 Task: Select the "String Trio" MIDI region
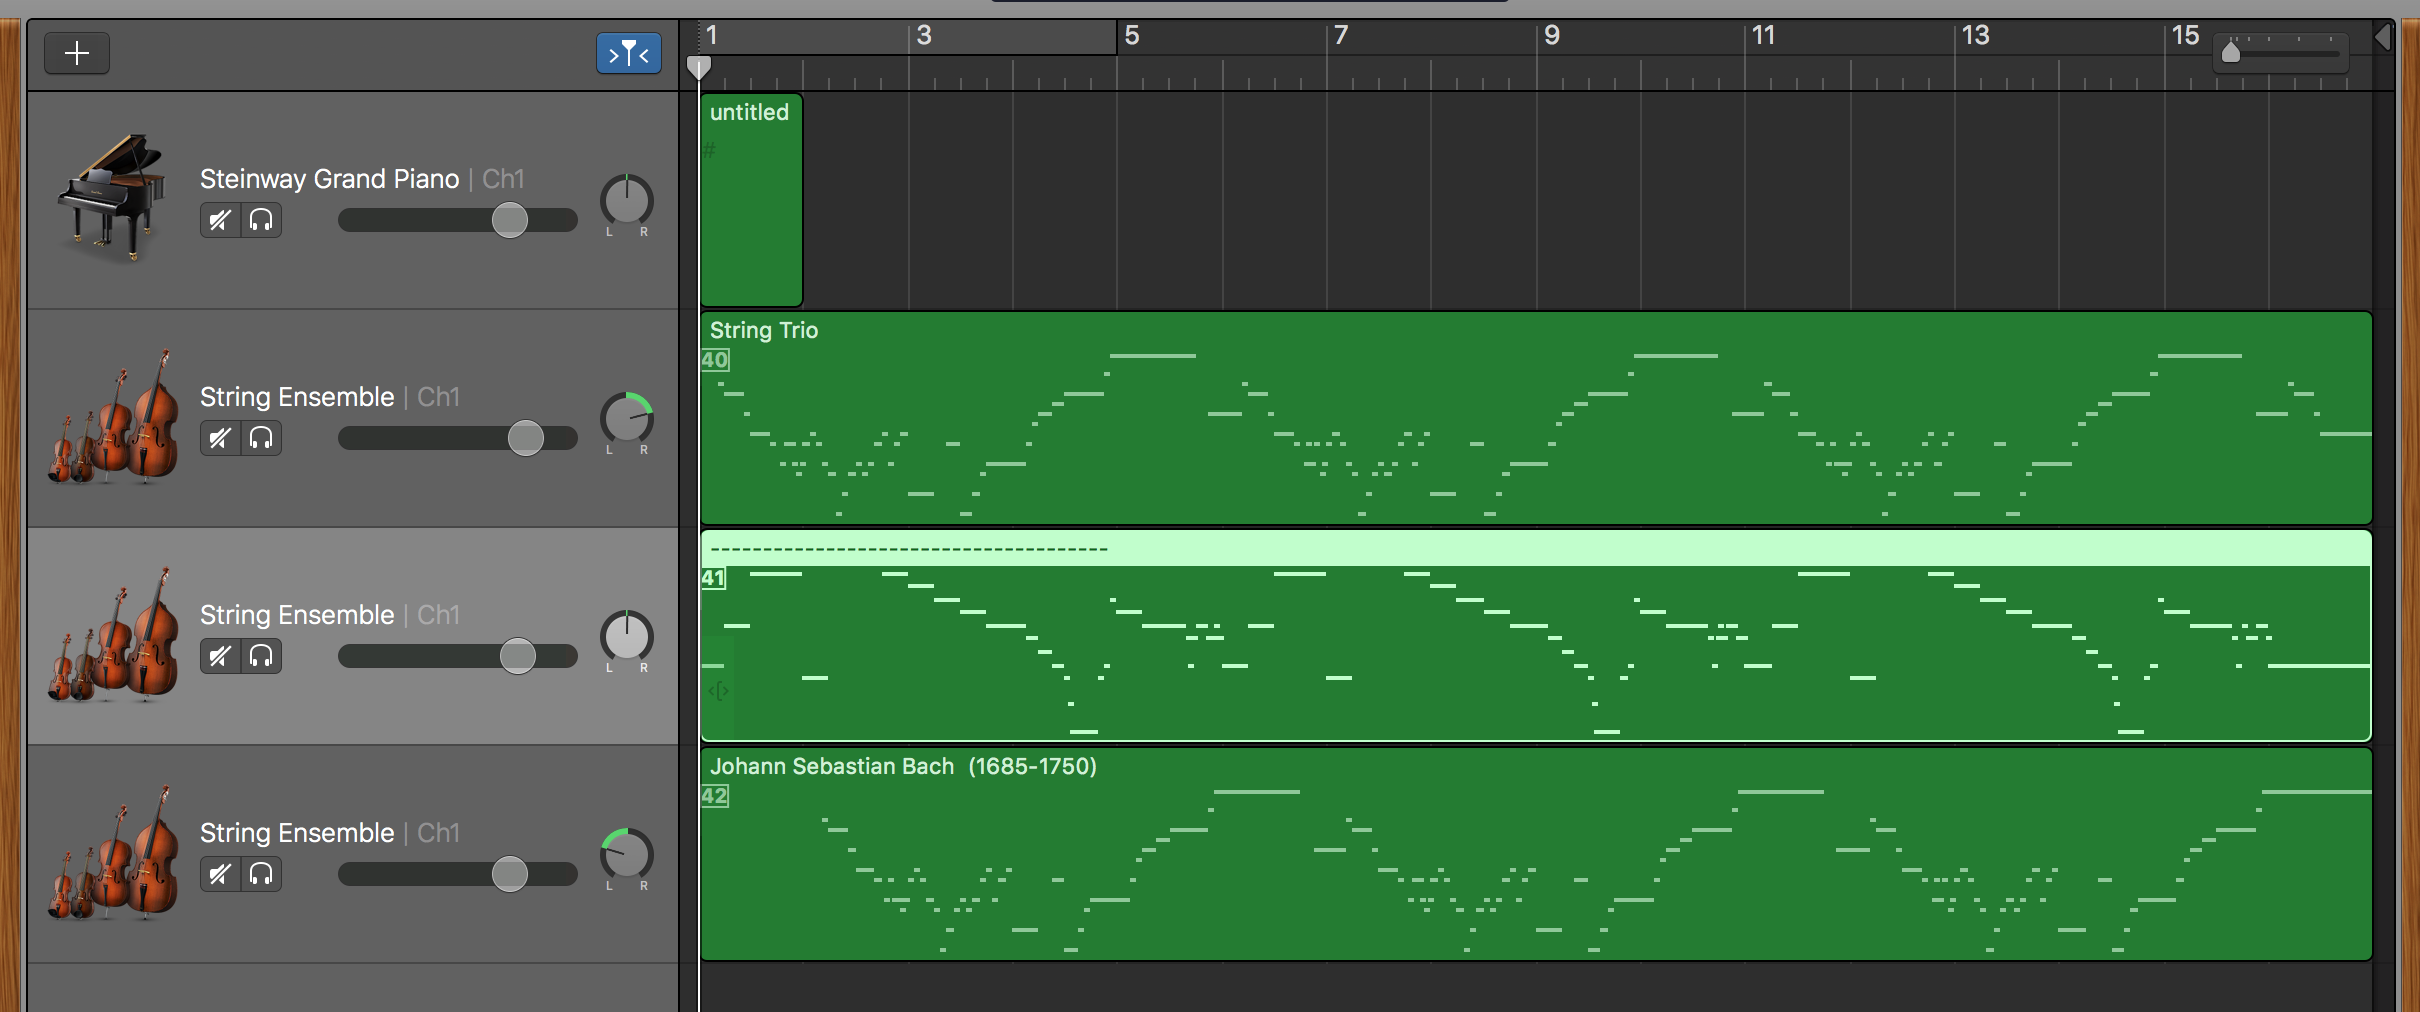click(x=1536, y=418)
